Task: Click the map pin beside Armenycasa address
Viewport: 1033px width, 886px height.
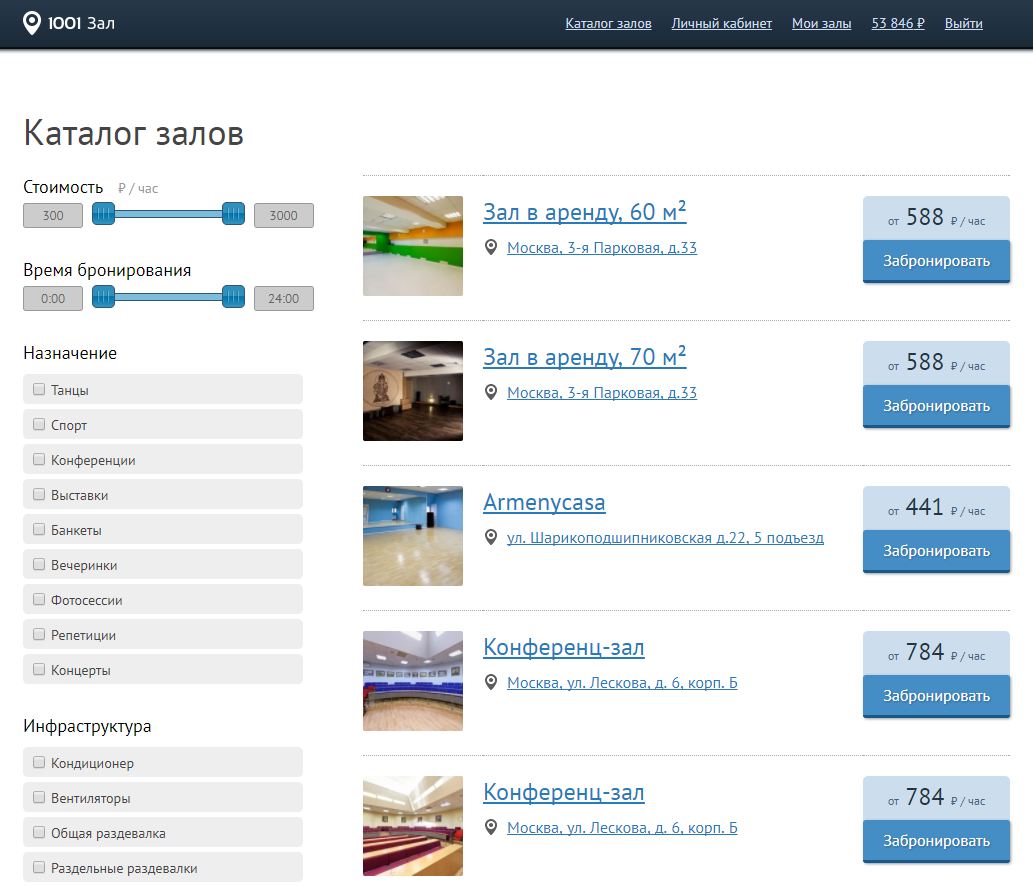Action: [x=491, y=538]
